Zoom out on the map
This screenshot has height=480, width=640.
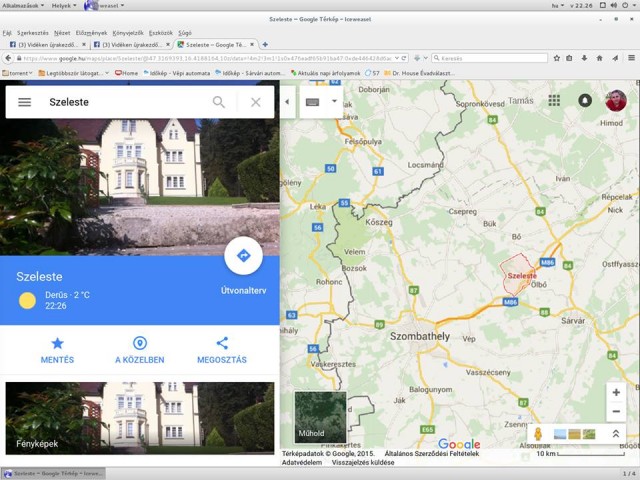[x=616, y=411]
